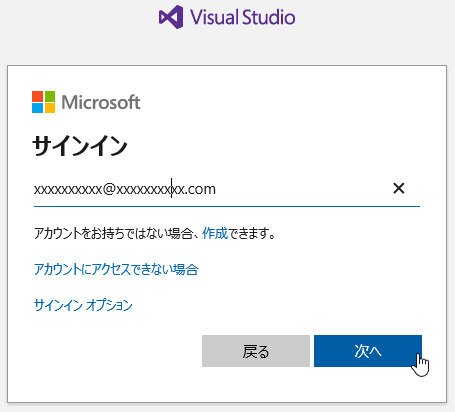
Task: Click the サインイン heading text
Action: click(80, 146)
